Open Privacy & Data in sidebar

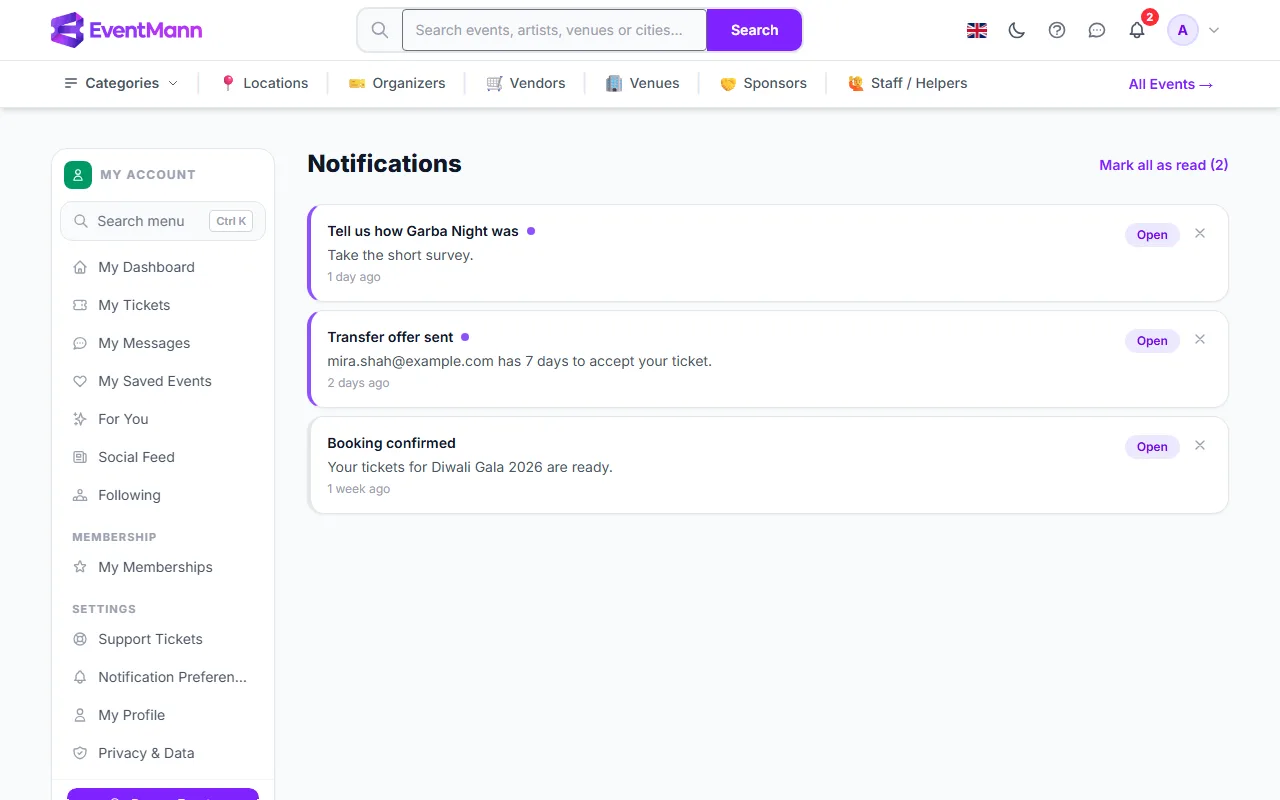pos(163,753)
